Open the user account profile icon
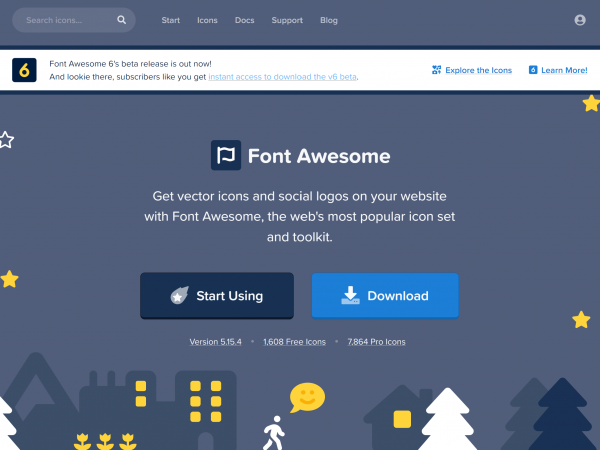This screenshot has width=600, height=450. pos(580,20)
